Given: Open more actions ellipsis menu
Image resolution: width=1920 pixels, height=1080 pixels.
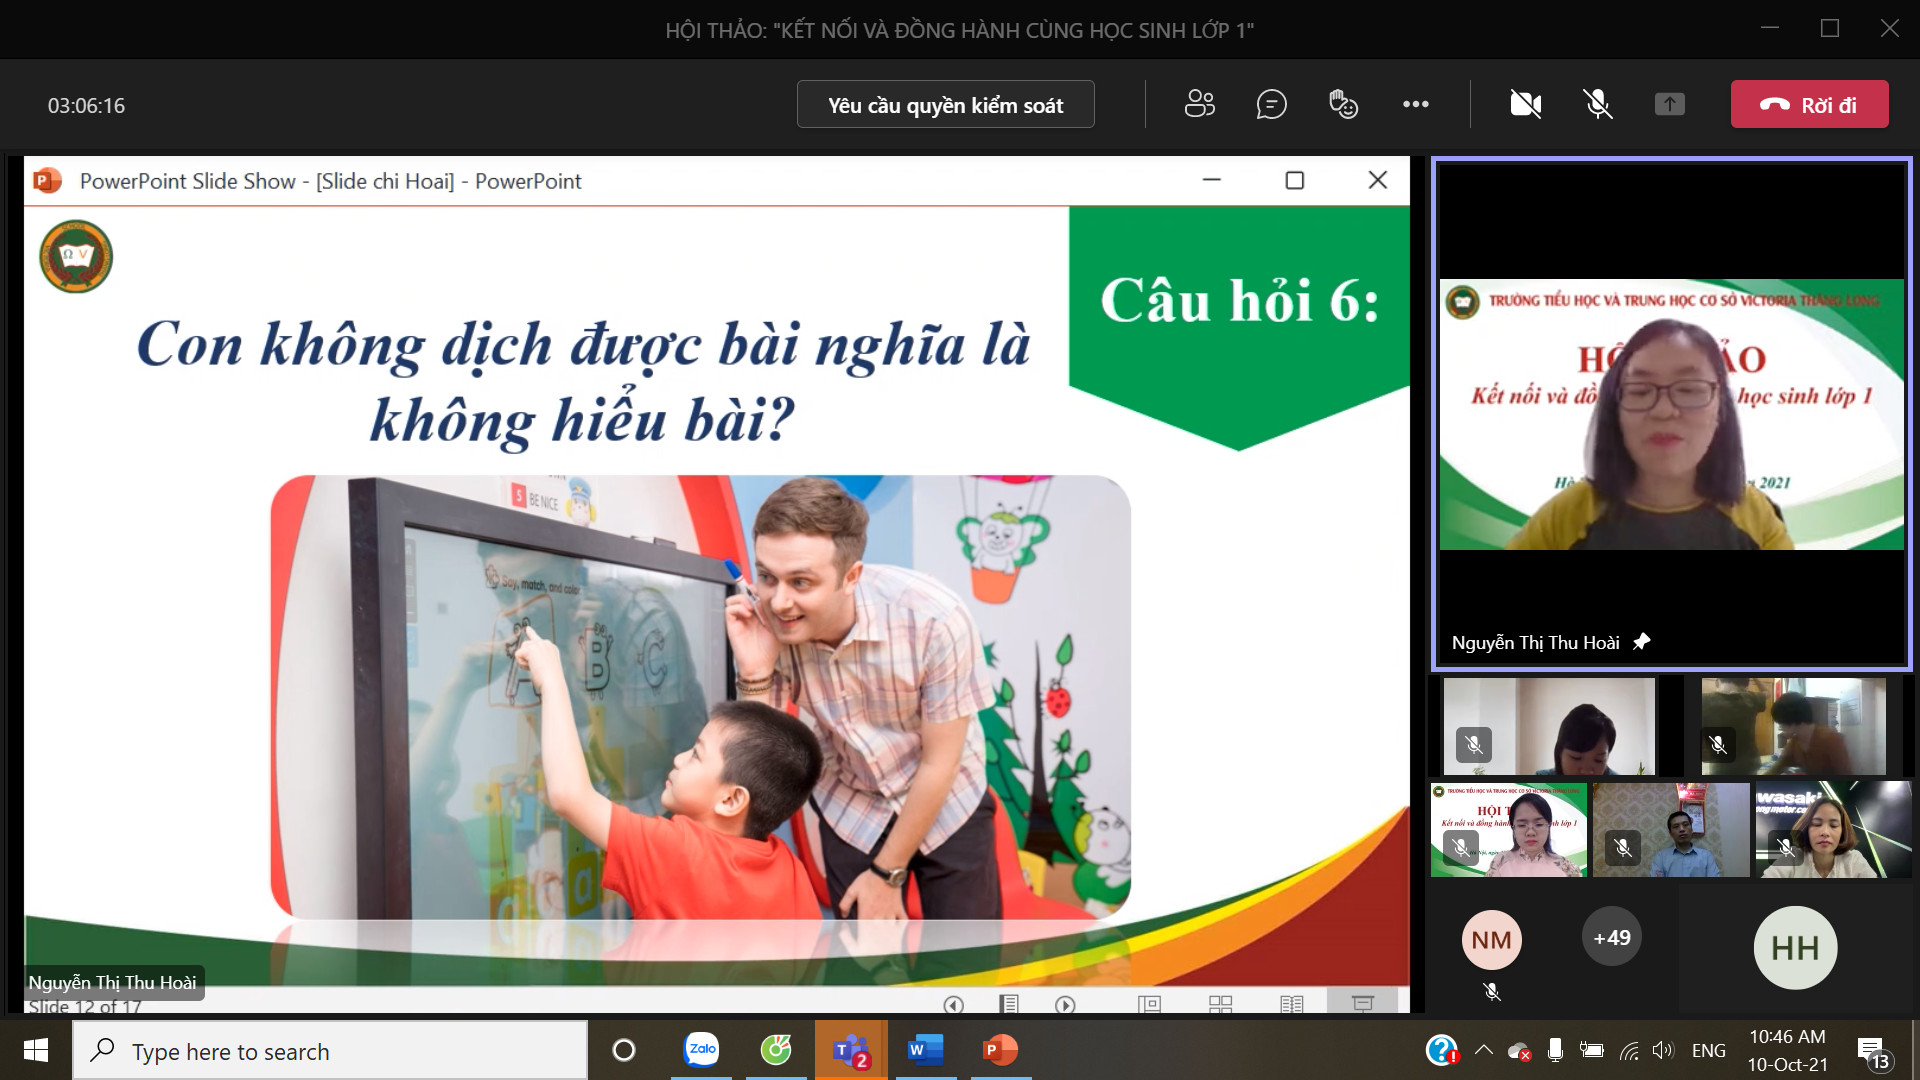Looking at the screenshot, I should 1415,104.
